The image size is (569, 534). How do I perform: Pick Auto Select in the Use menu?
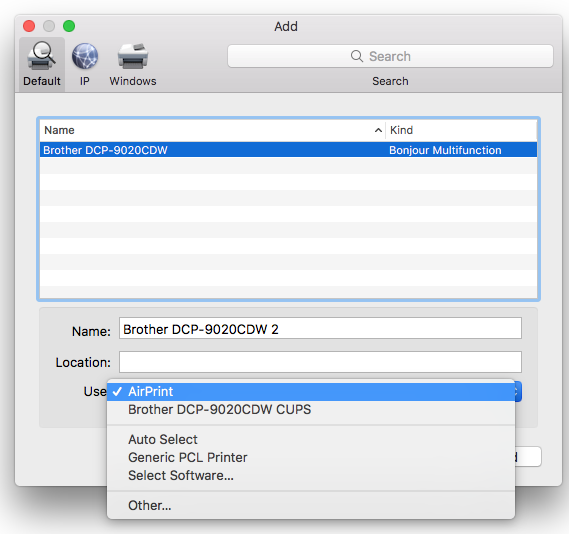coord(311,439)
